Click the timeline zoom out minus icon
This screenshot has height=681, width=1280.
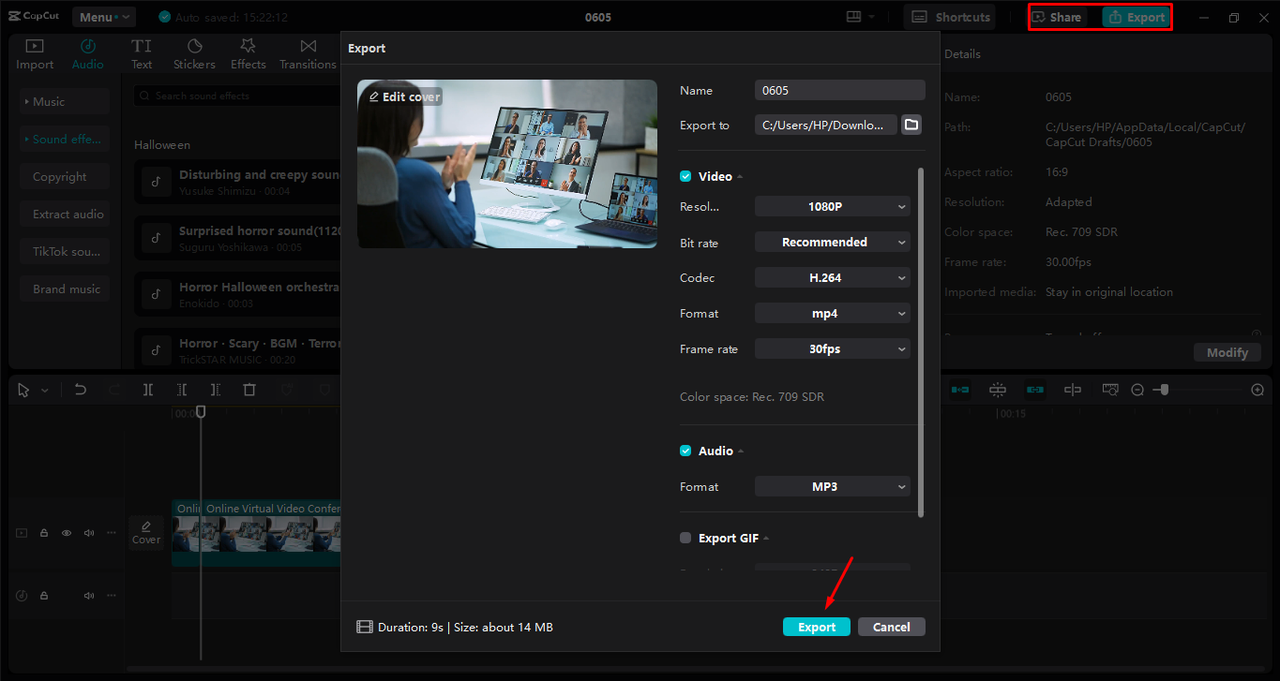point(1137,390)
